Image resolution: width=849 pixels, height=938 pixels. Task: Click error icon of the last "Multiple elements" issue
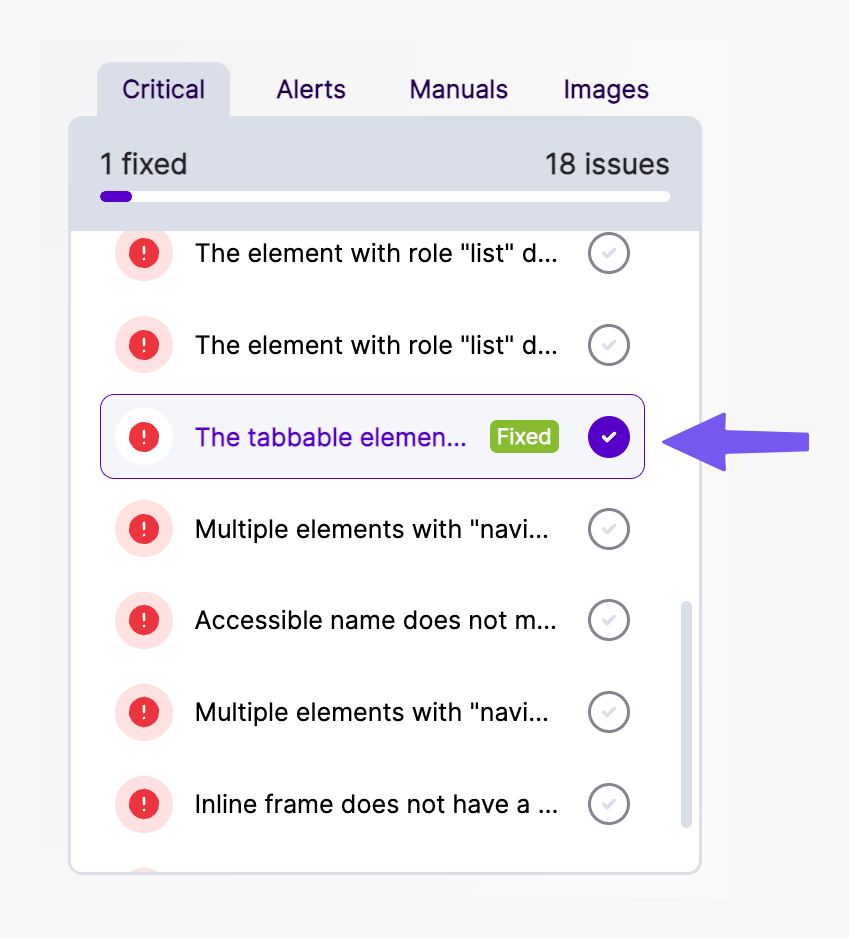(144, 712)
